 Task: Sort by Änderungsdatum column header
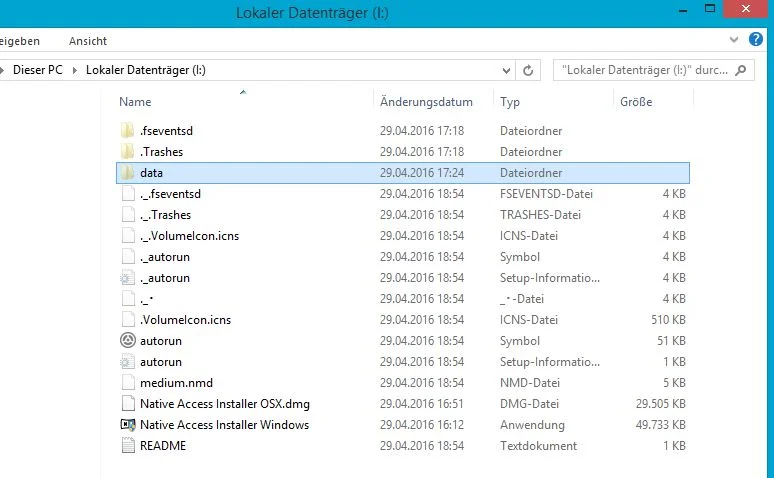click(426, 102)
